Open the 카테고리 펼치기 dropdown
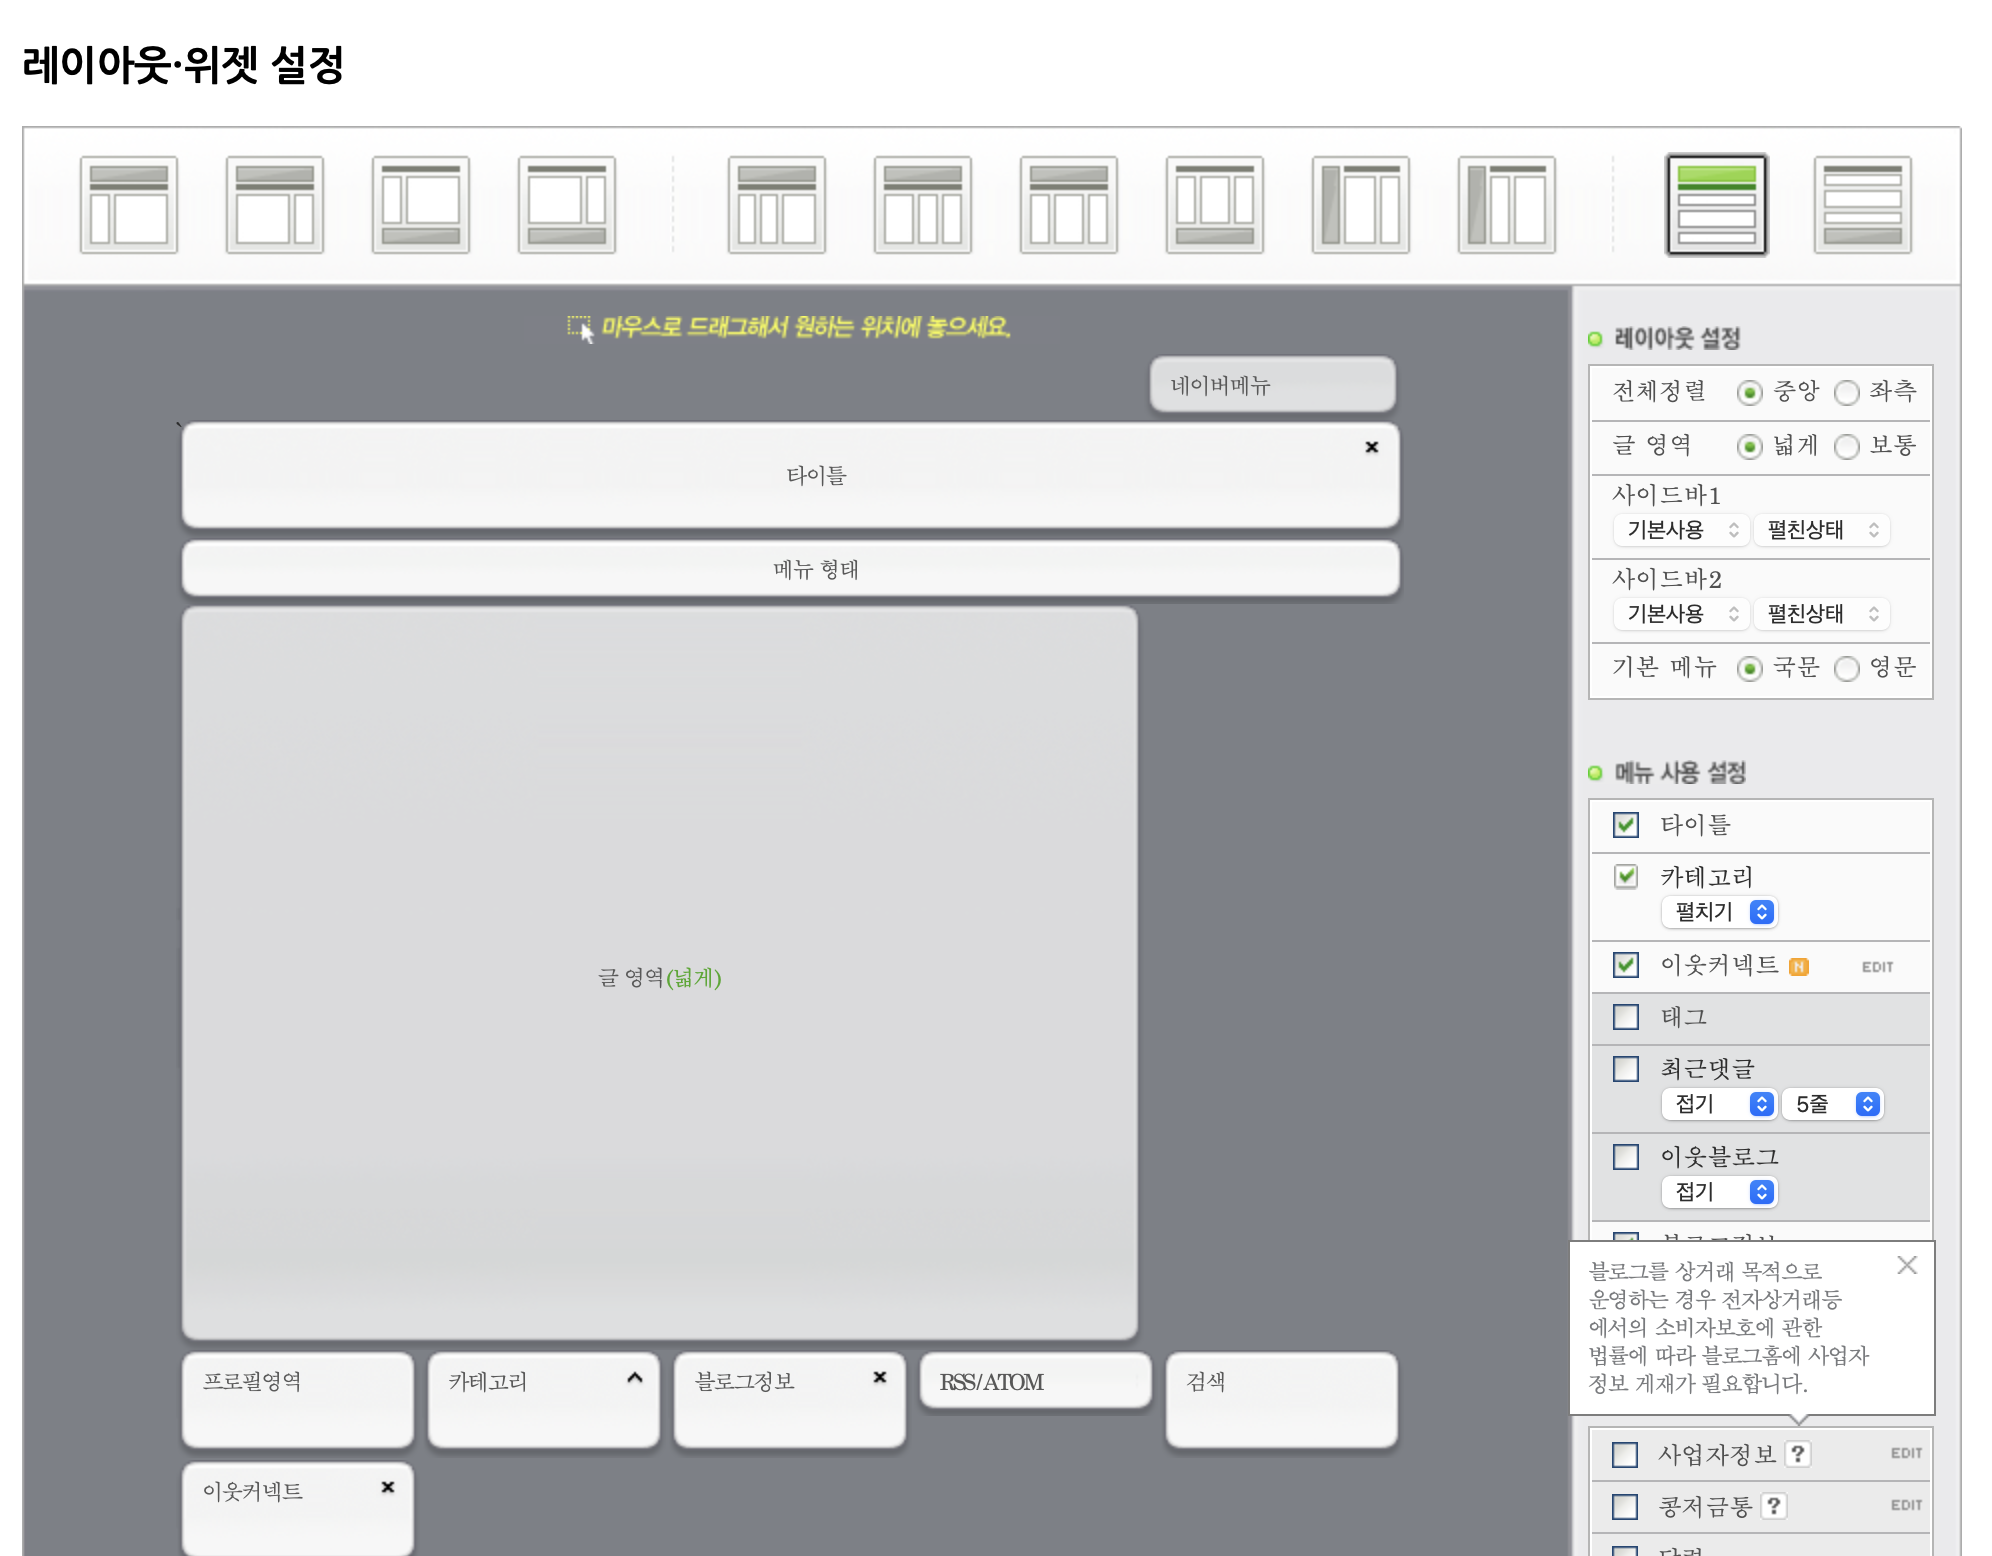Screen dimensions: 1992x1556 click(1719, 912)
